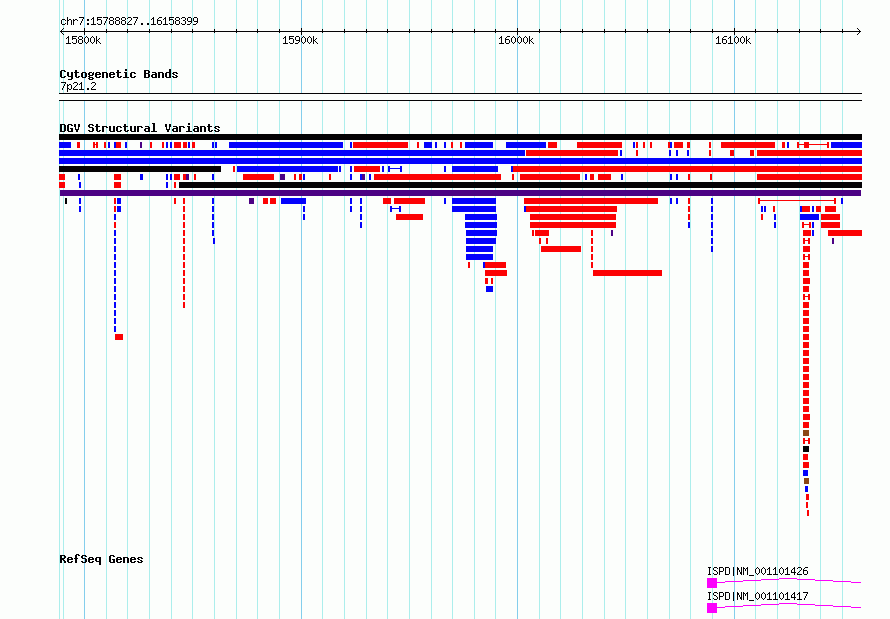Click the ruler's right arrowhead
Image resolution: width=890 pixels, height=619 pixels.
coord(859,32)
